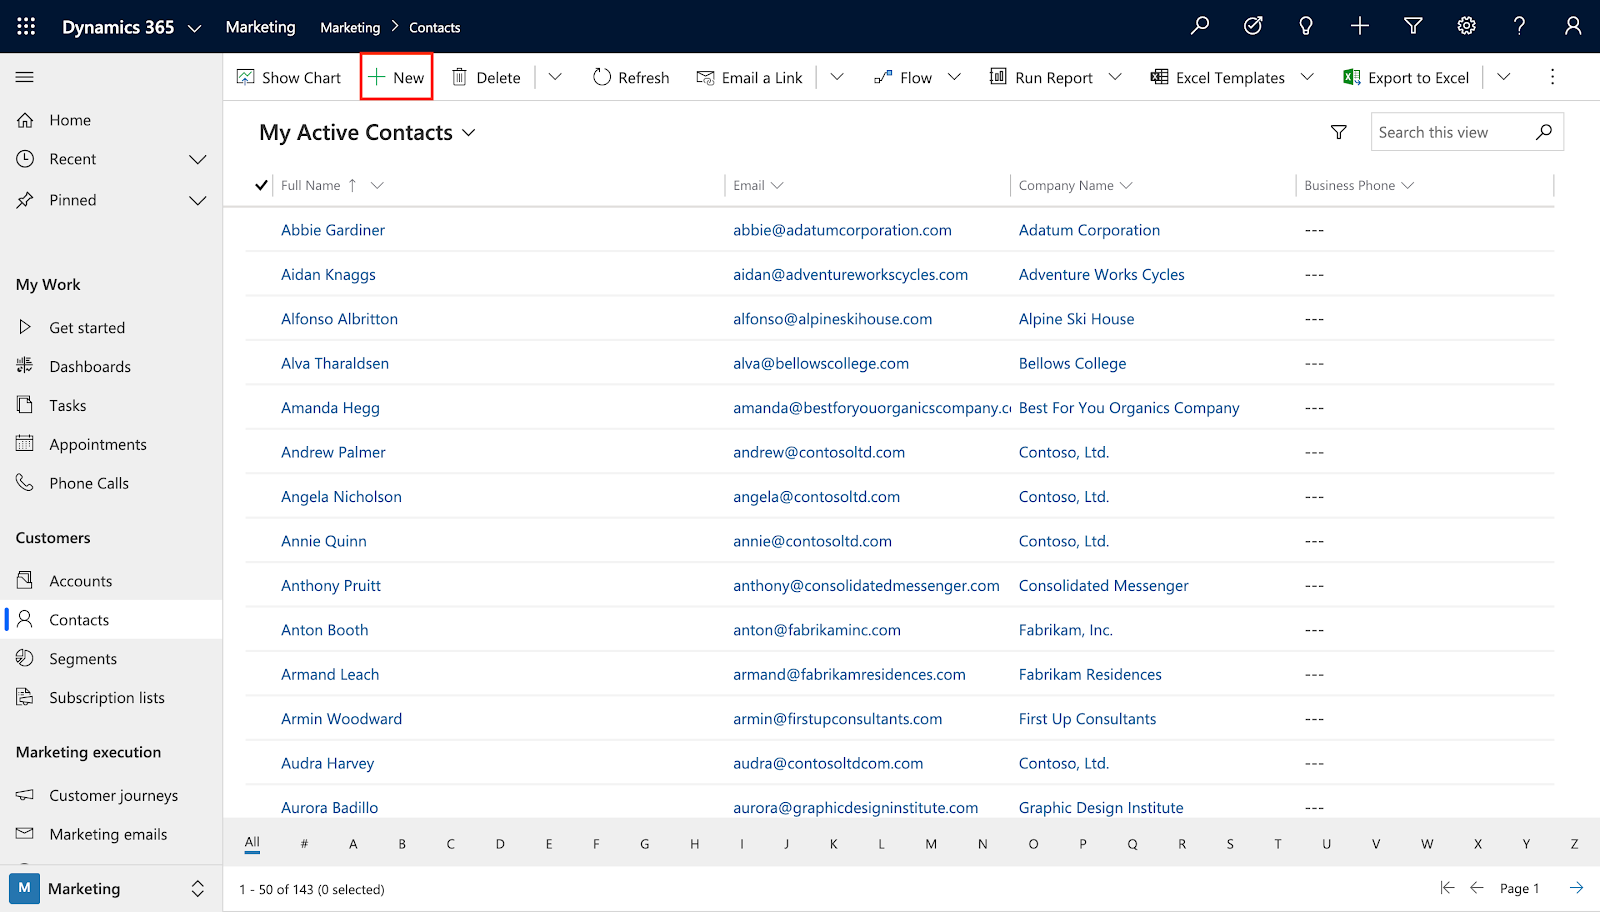Go to next page arrow

tap(1576, 888)
